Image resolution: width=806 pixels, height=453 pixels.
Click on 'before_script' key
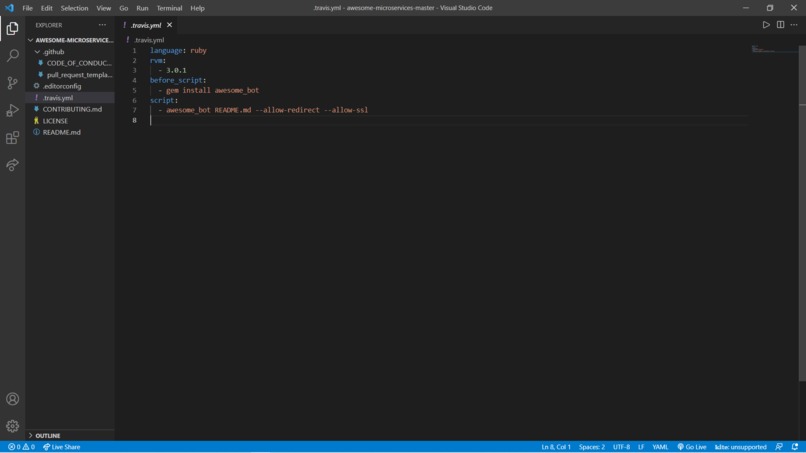tap(176, 80)
